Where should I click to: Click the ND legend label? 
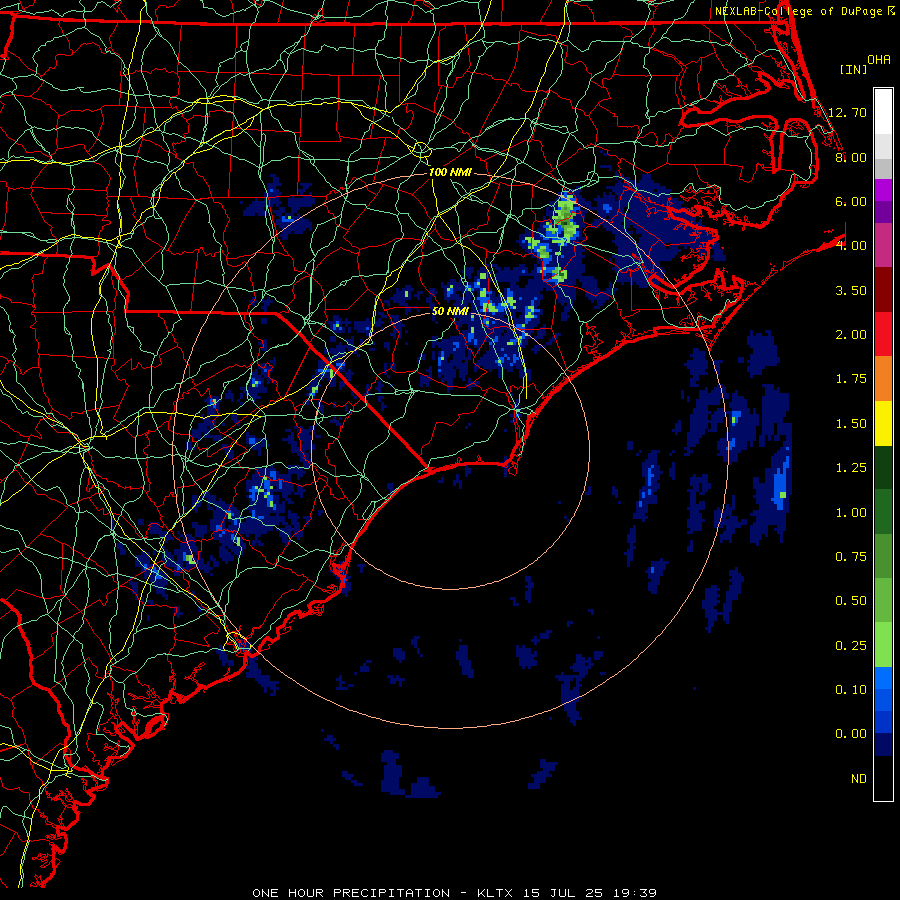pos(859,779)
